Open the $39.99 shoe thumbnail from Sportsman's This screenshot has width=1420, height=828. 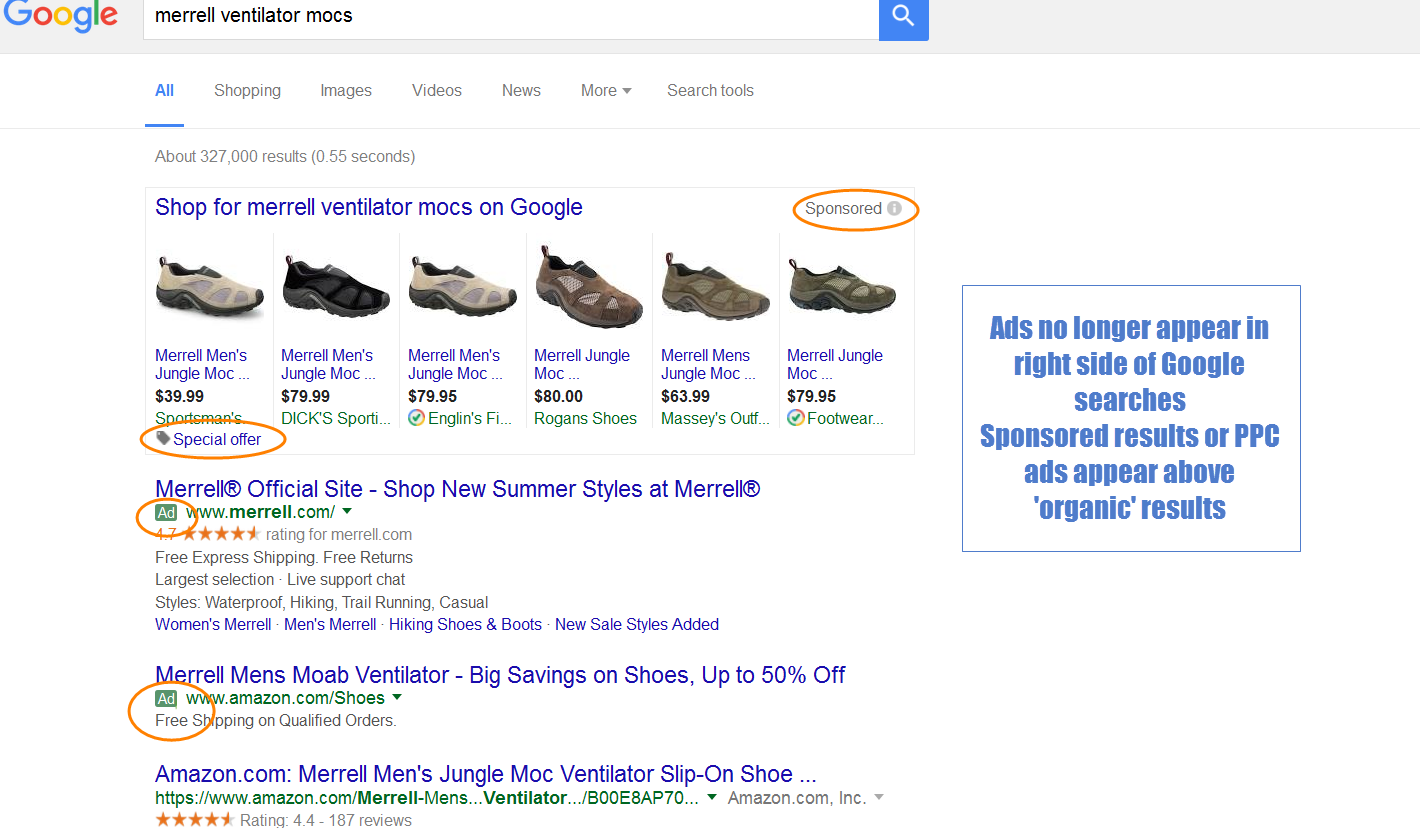click(210, 287)
